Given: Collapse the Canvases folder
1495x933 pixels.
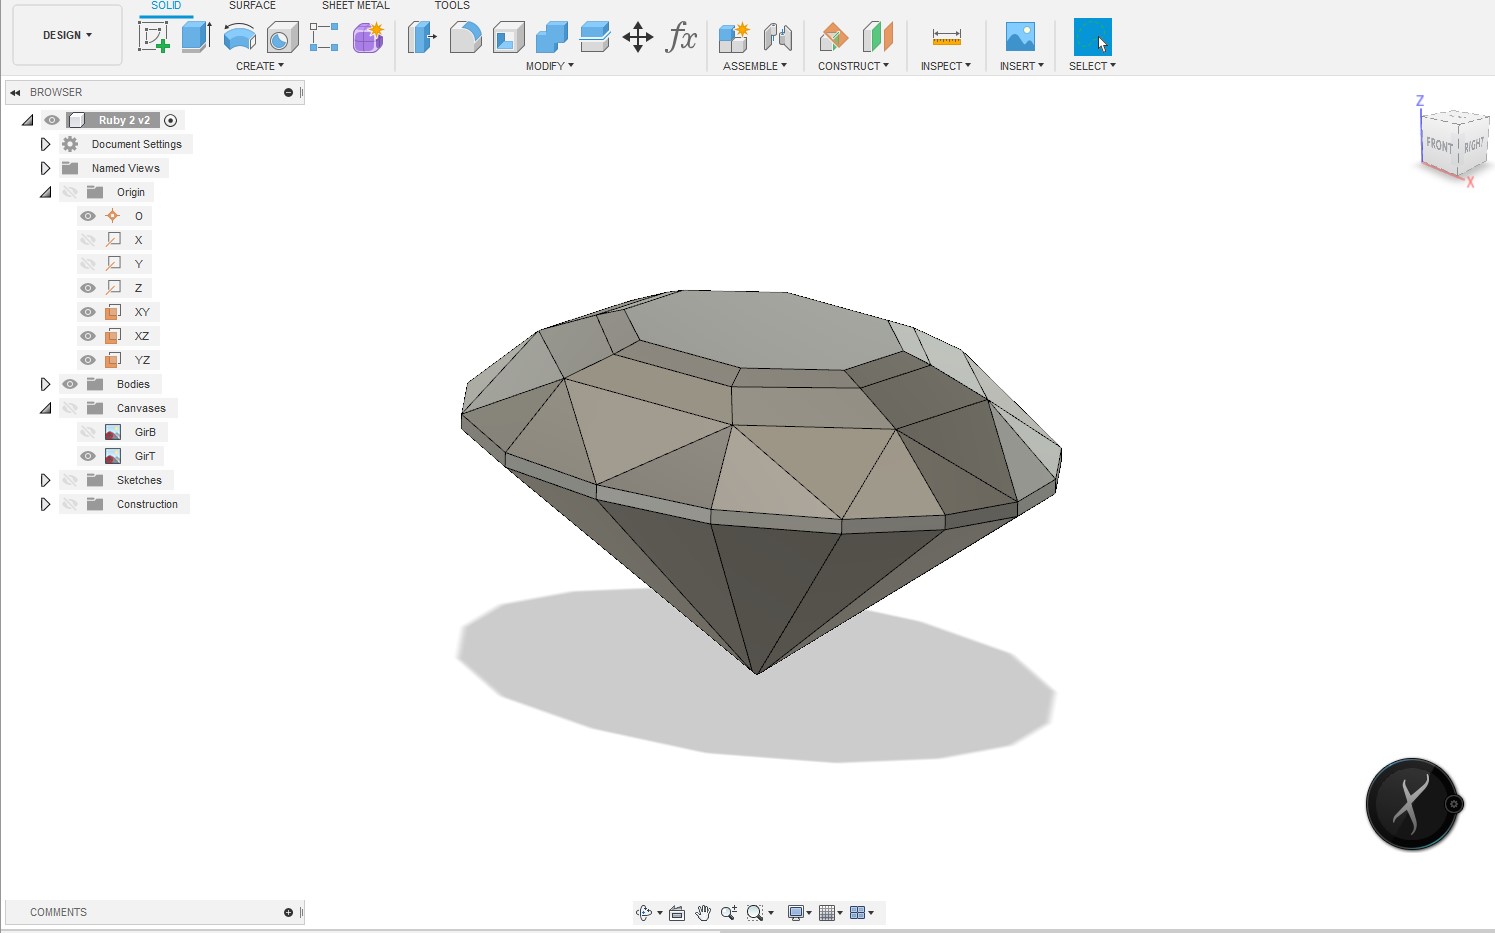Looking at the screenshot, I should coord(45,408).
